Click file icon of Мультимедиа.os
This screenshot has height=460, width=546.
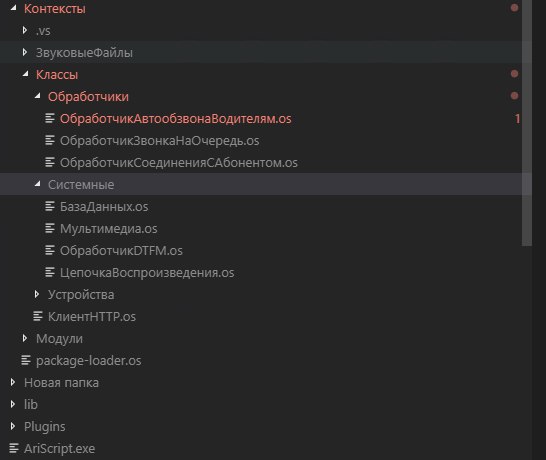[50, 228]
